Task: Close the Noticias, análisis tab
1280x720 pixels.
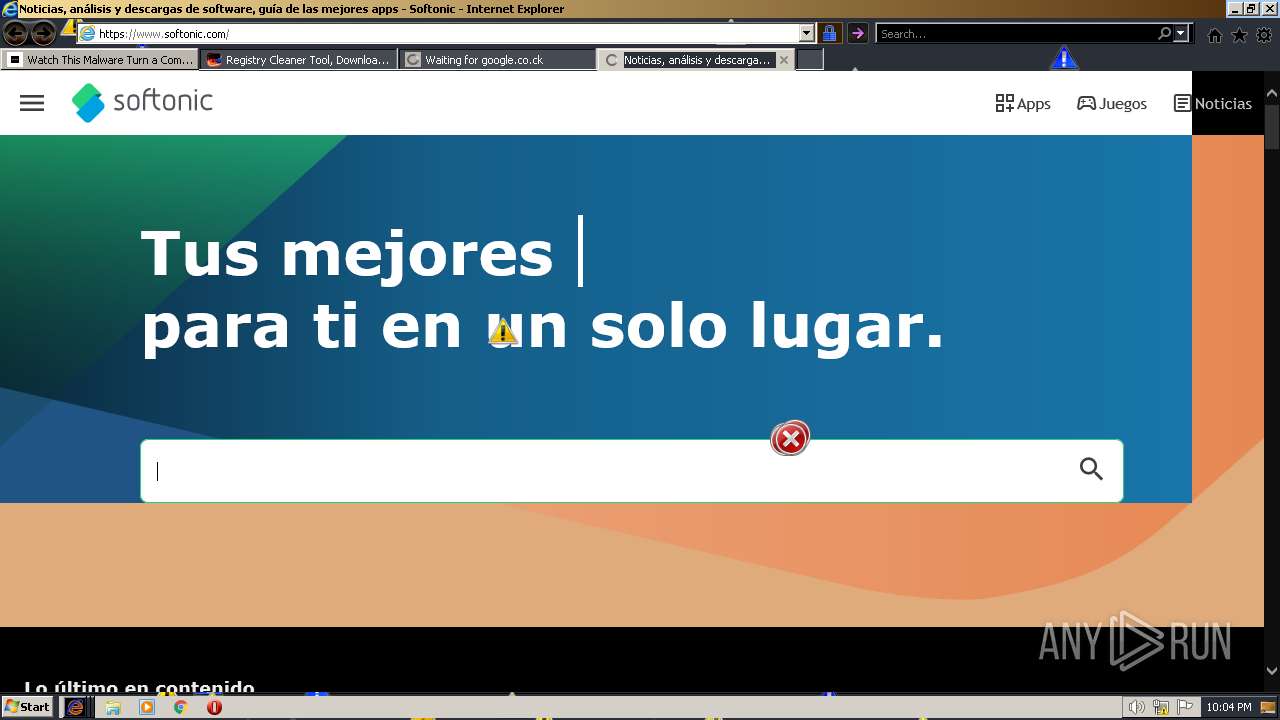Action: point(784,60)
